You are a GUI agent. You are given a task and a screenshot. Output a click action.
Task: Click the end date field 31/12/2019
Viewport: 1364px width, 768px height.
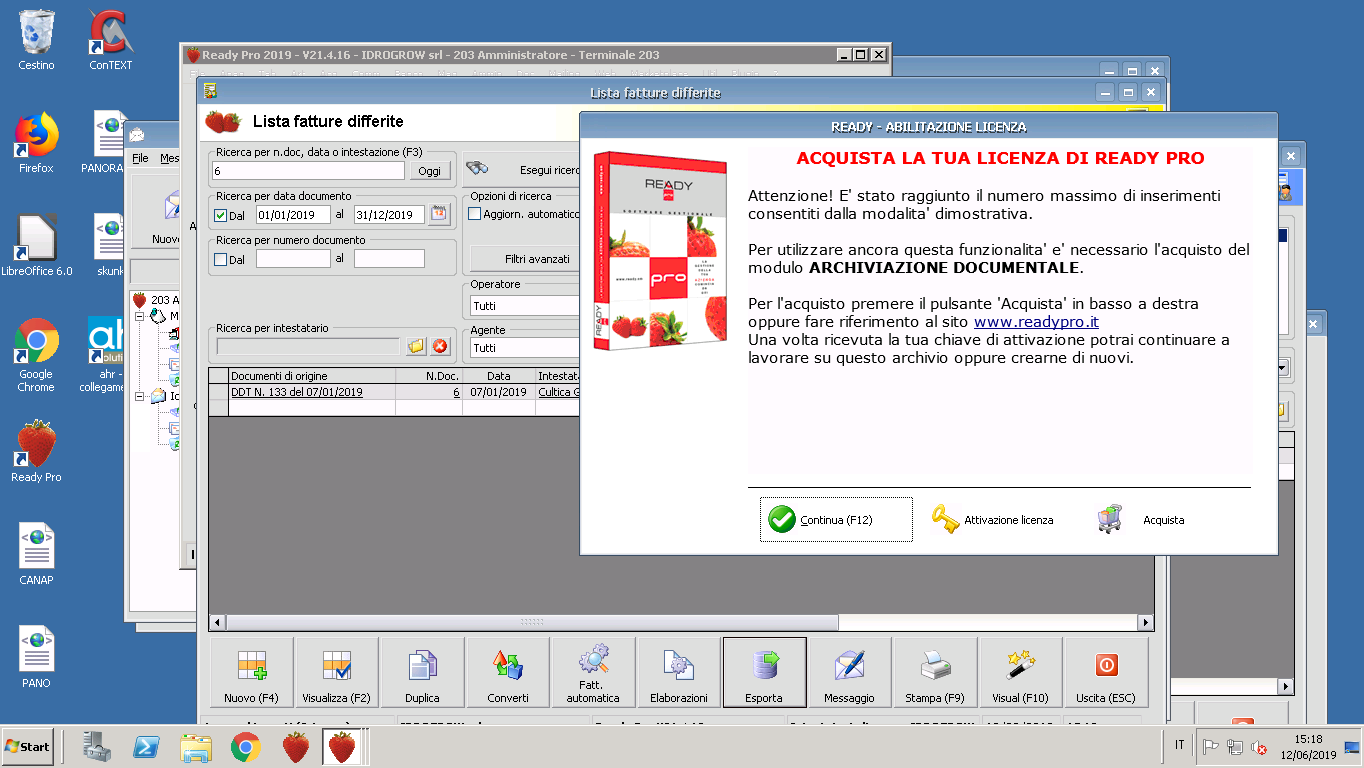[389, 215]
